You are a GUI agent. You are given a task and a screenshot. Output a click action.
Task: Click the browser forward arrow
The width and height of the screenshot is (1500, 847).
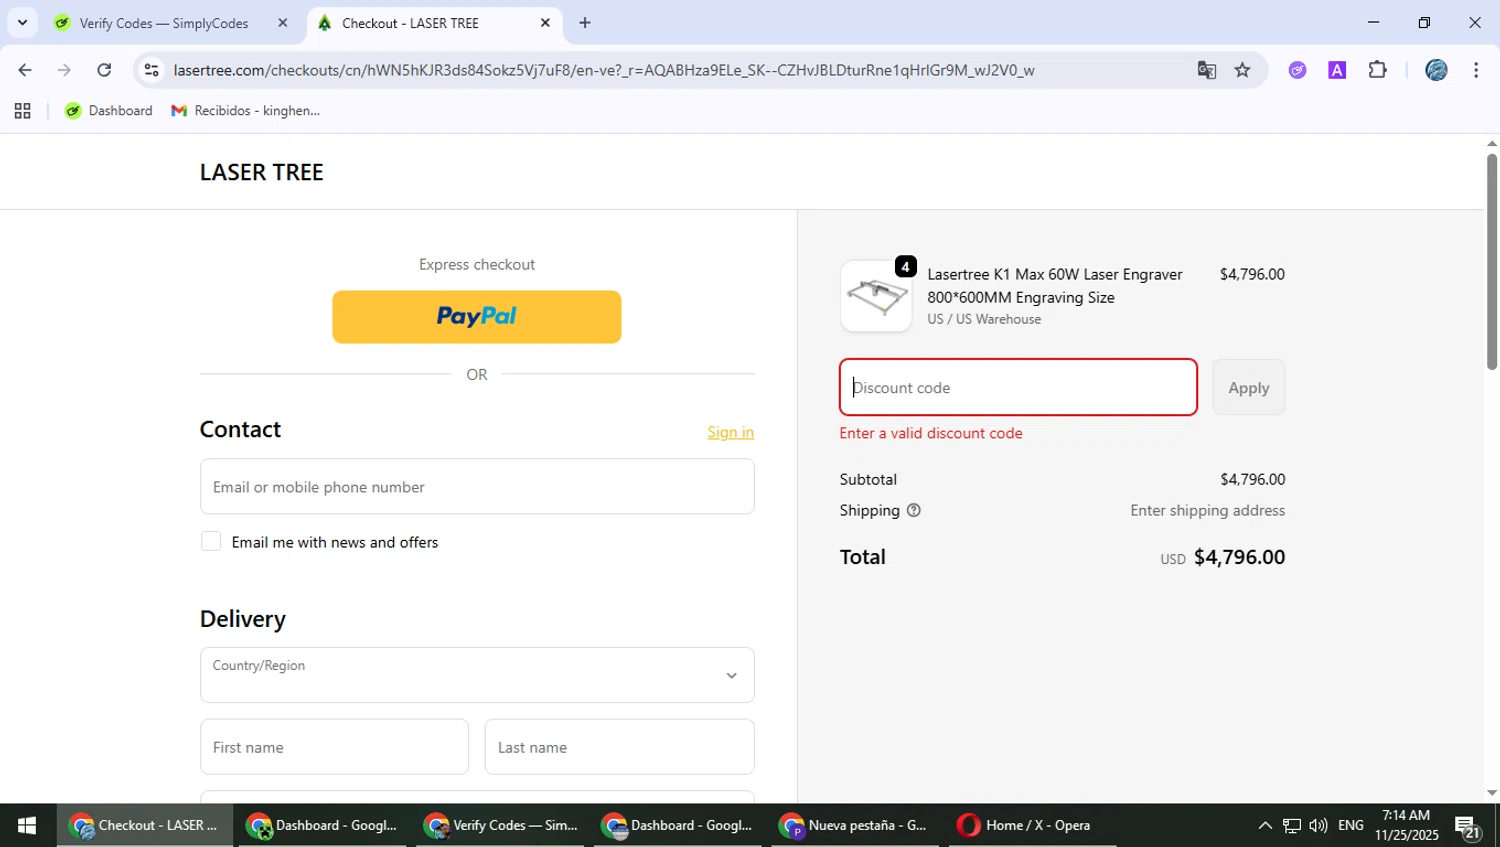pyautogui.click(x=64, y=70)
